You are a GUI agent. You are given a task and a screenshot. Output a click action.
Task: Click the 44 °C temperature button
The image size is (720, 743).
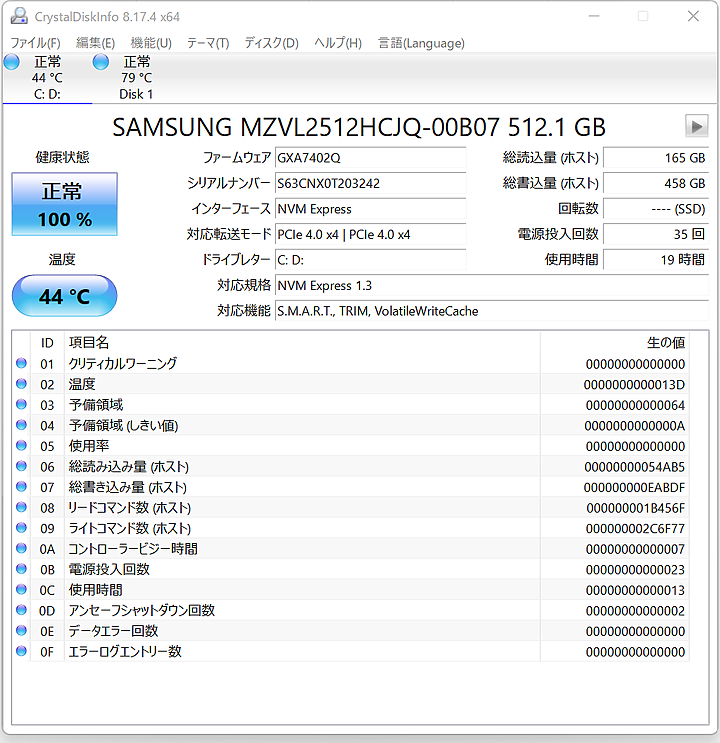[64, 296]
